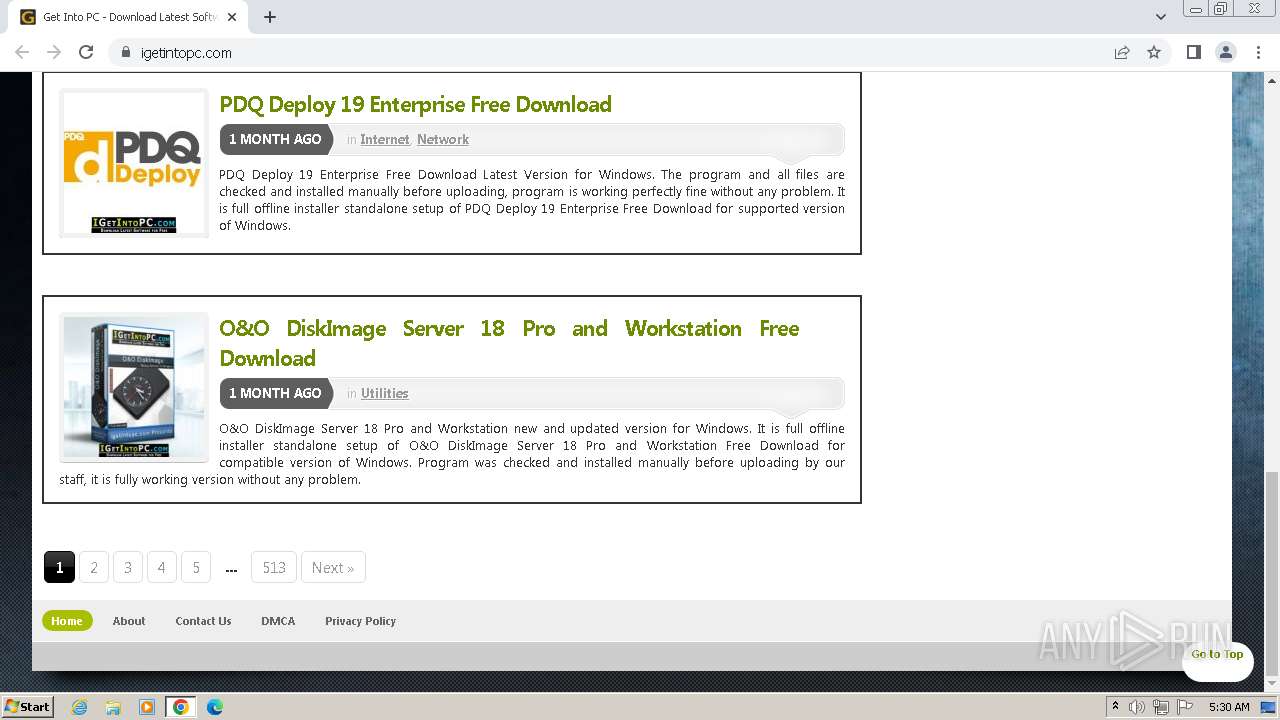Open the O&O DiskImage box thumbnail
The width and height of the screenshot is (1280, 720).
pos(134,388)
